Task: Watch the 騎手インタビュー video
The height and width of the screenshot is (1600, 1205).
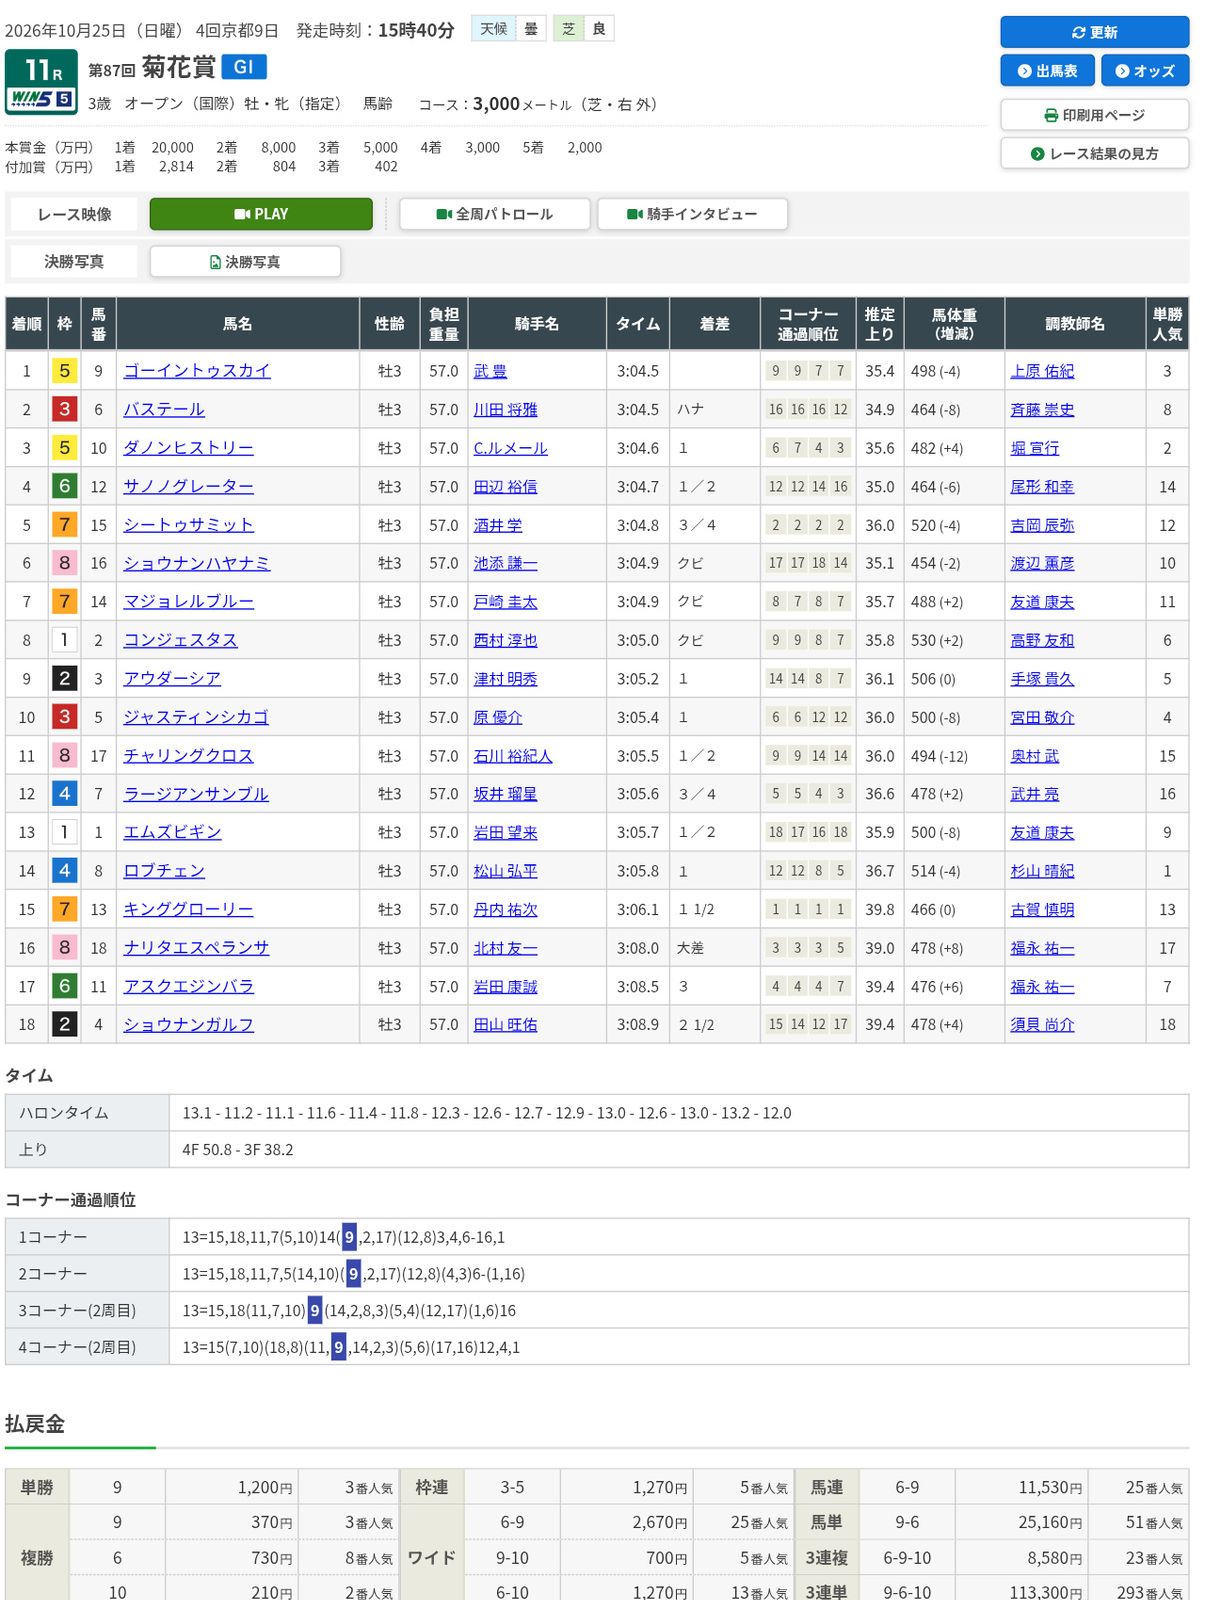Action: click(692, 214)
